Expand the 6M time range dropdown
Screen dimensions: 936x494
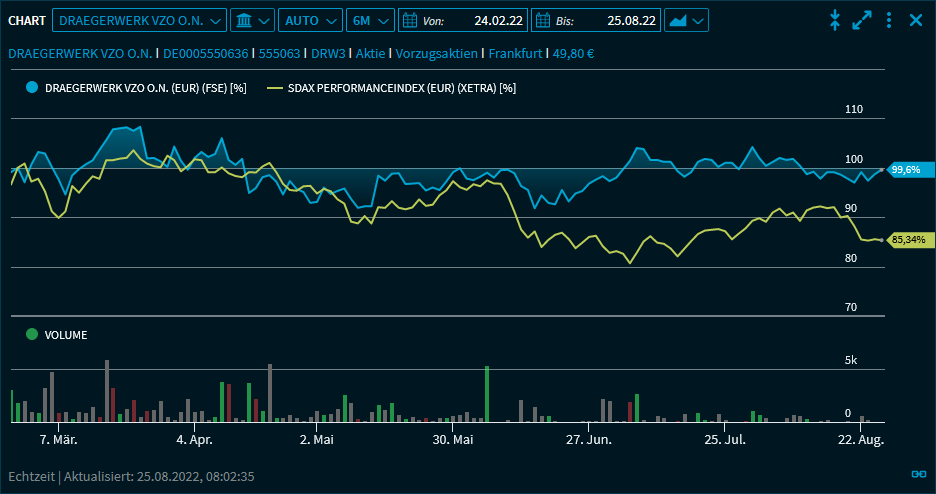pyautogui.click(x=370, y=20)
